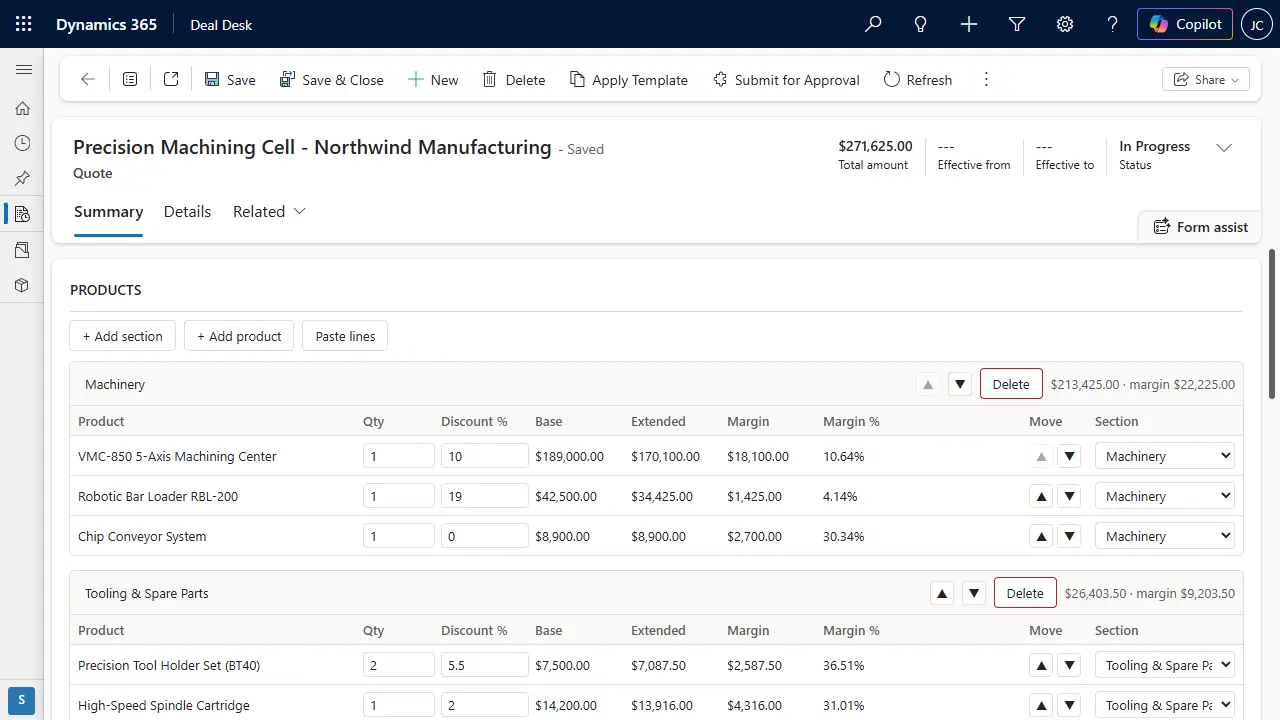Click Save & Close
The width and height of the screenshot is (1280, 720).
[x=332, y=79]
